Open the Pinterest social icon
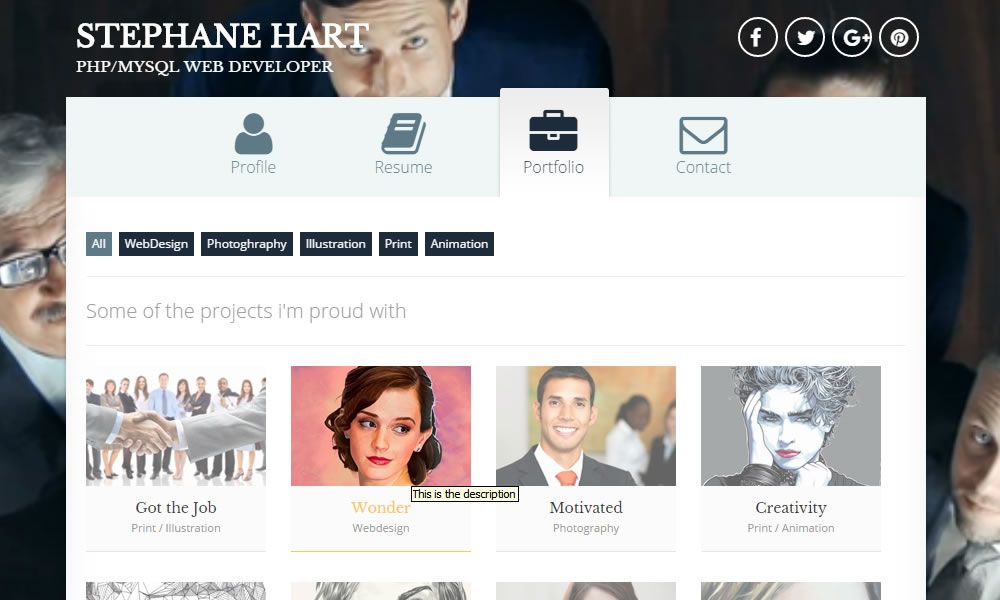 pos(899,38)
